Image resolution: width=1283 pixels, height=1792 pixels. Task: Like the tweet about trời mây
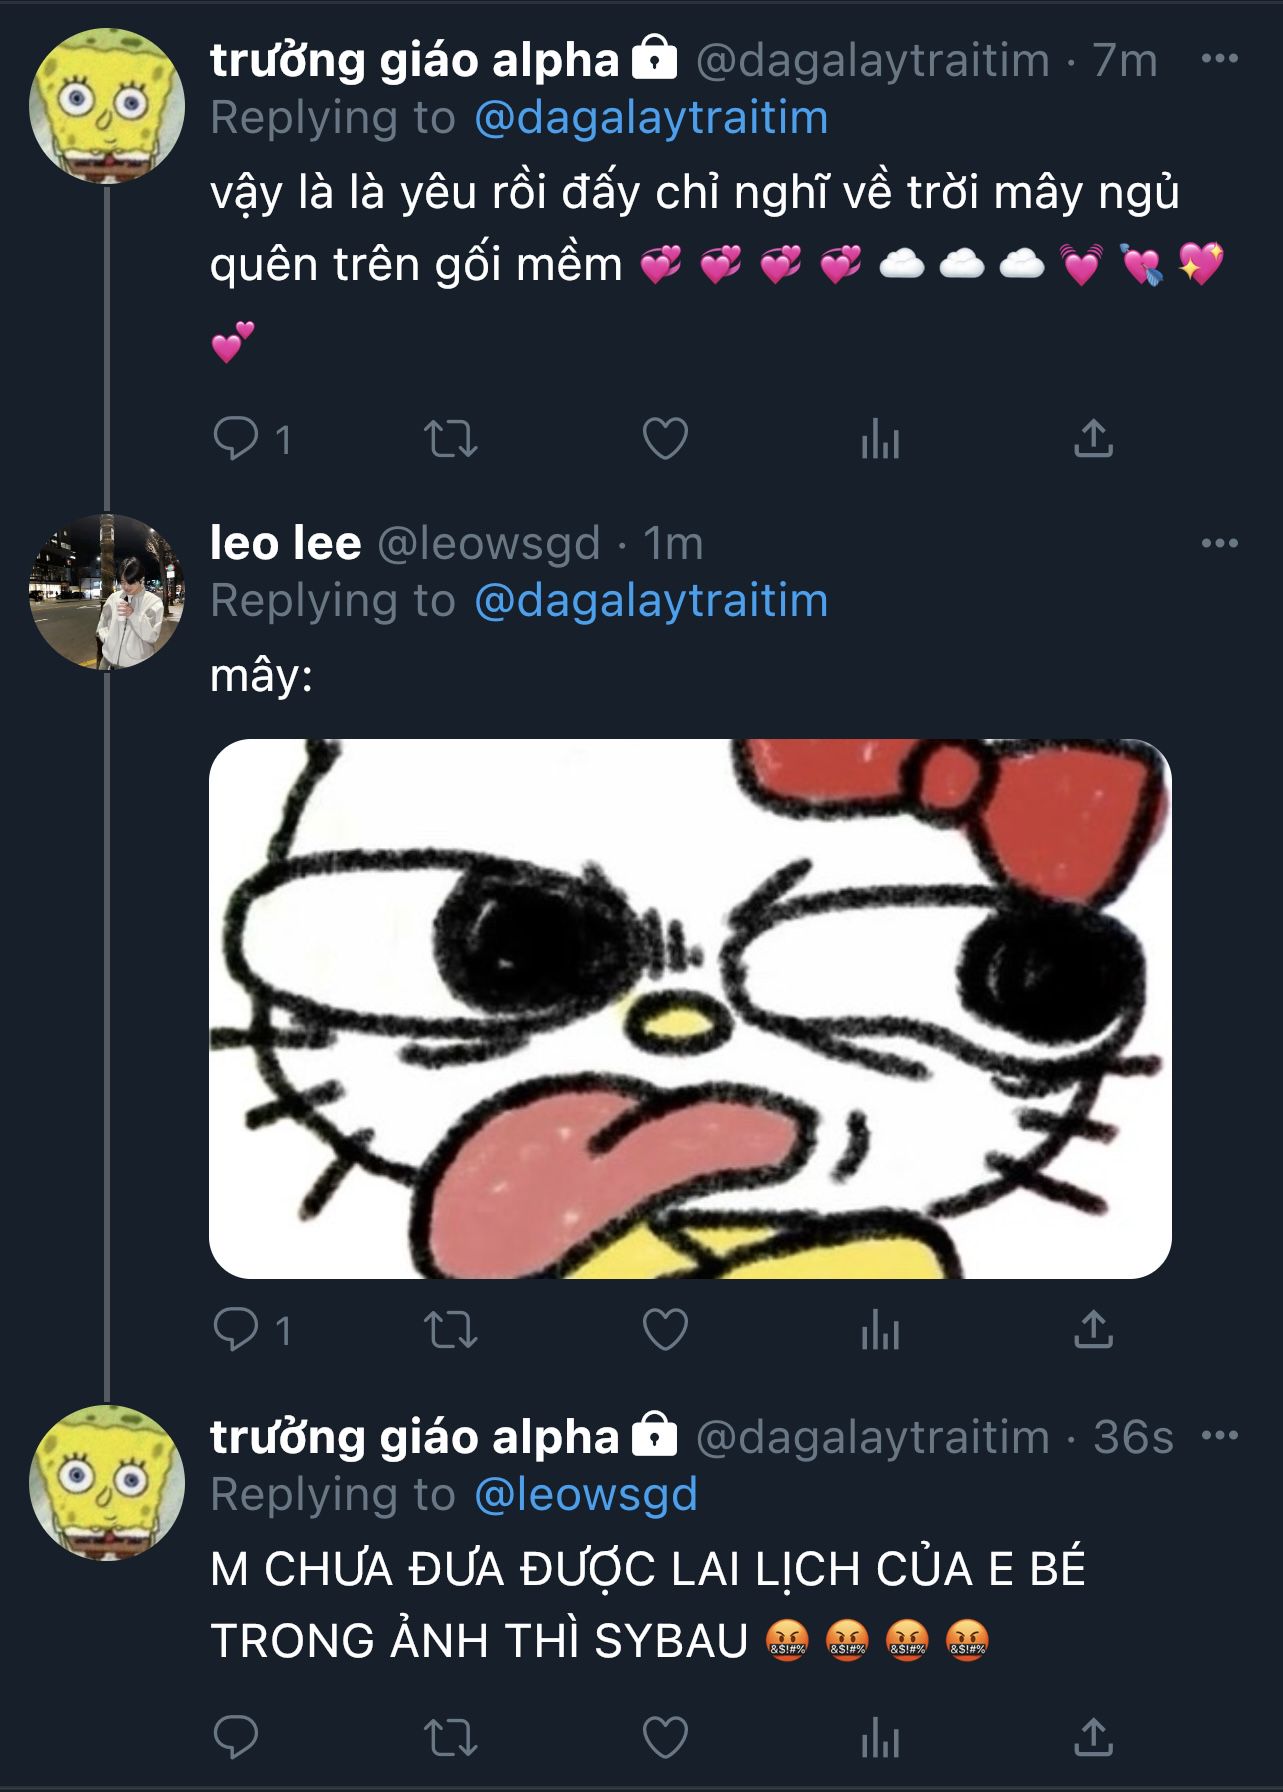point(665,438)
